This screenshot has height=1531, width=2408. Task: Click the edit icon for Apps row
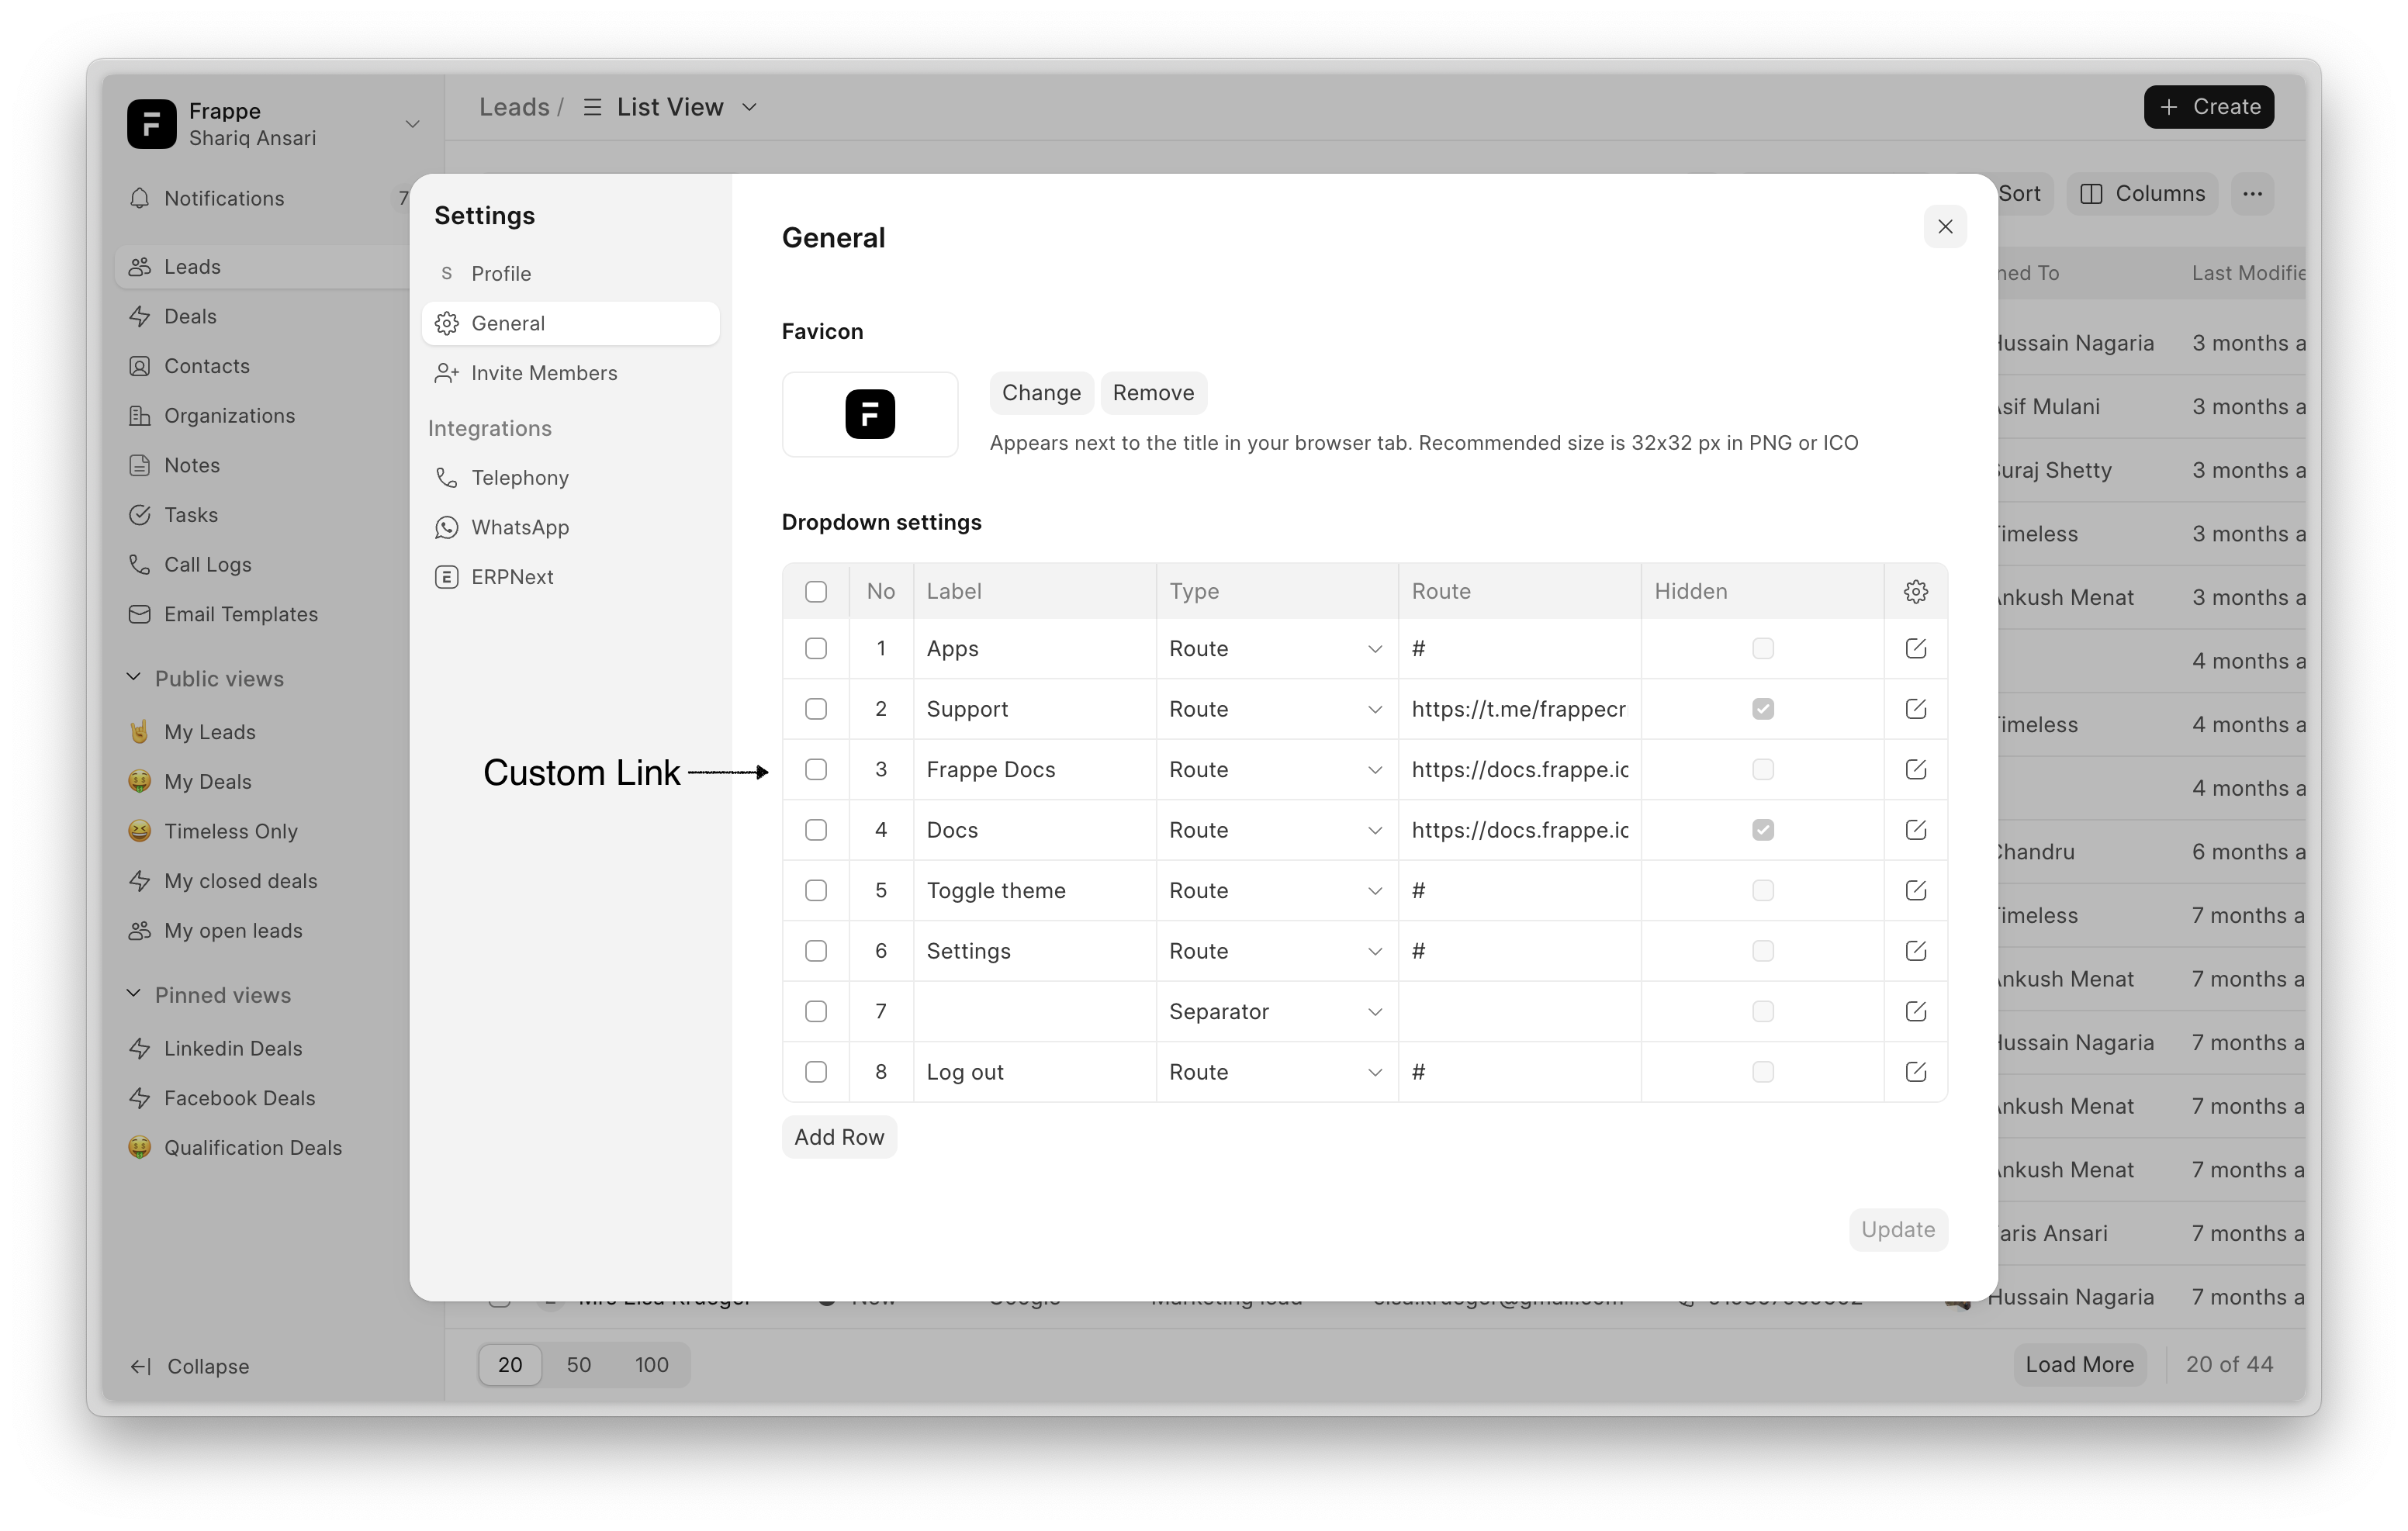pyautogui.click(x=1915, y=648)
